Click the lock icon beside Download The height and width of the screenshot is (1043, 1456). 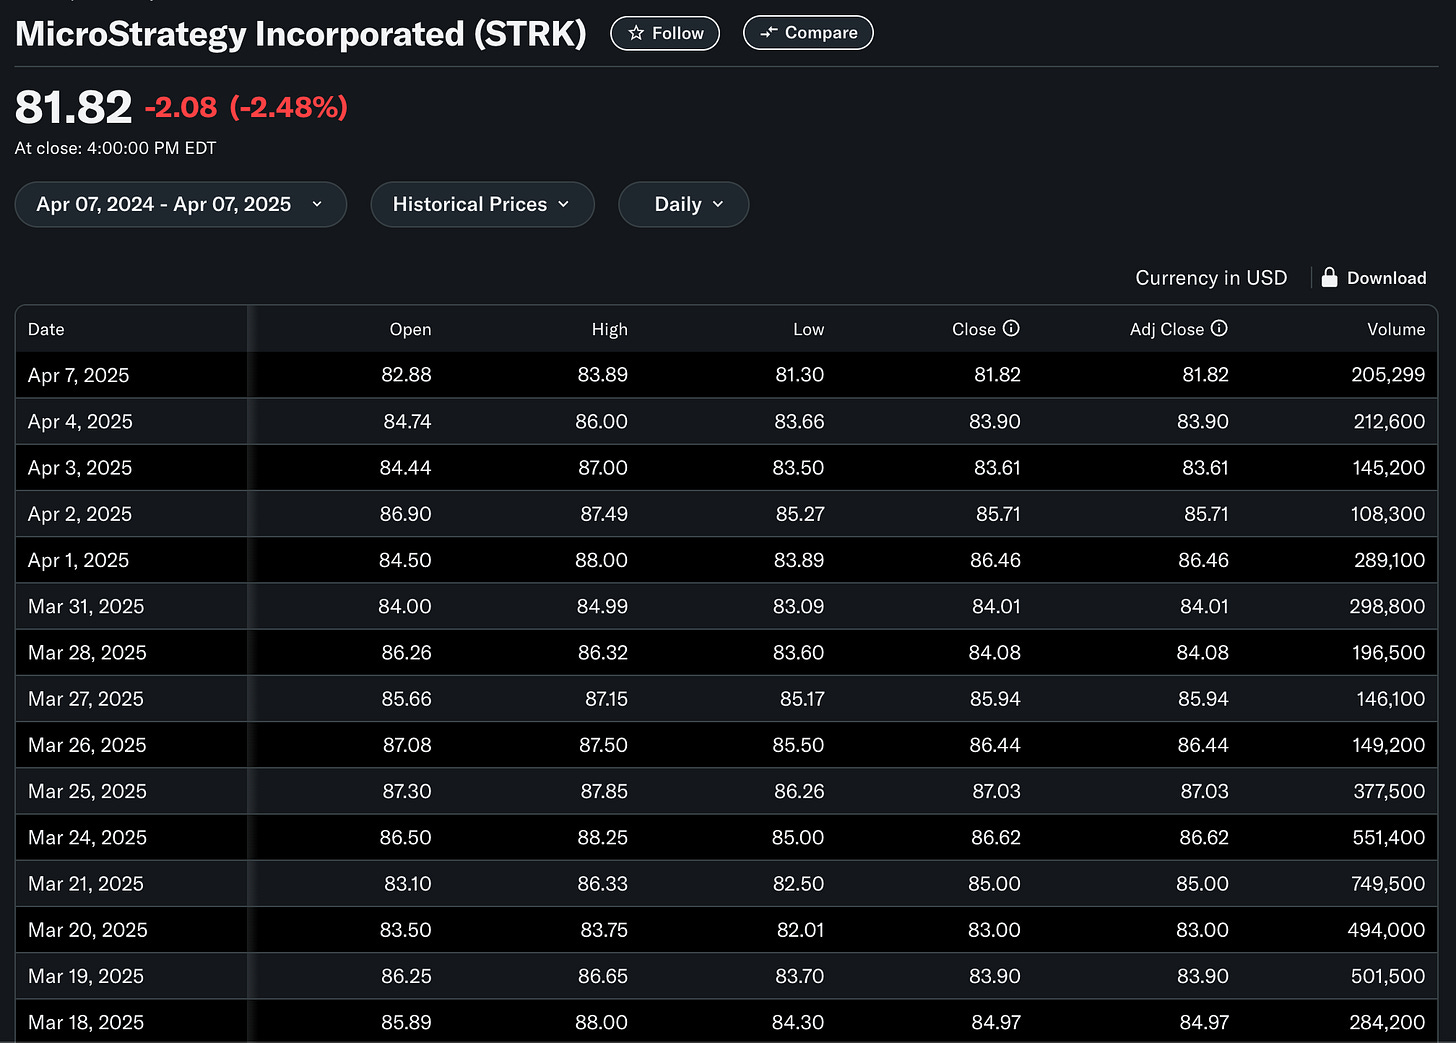tap(1329, 277)
